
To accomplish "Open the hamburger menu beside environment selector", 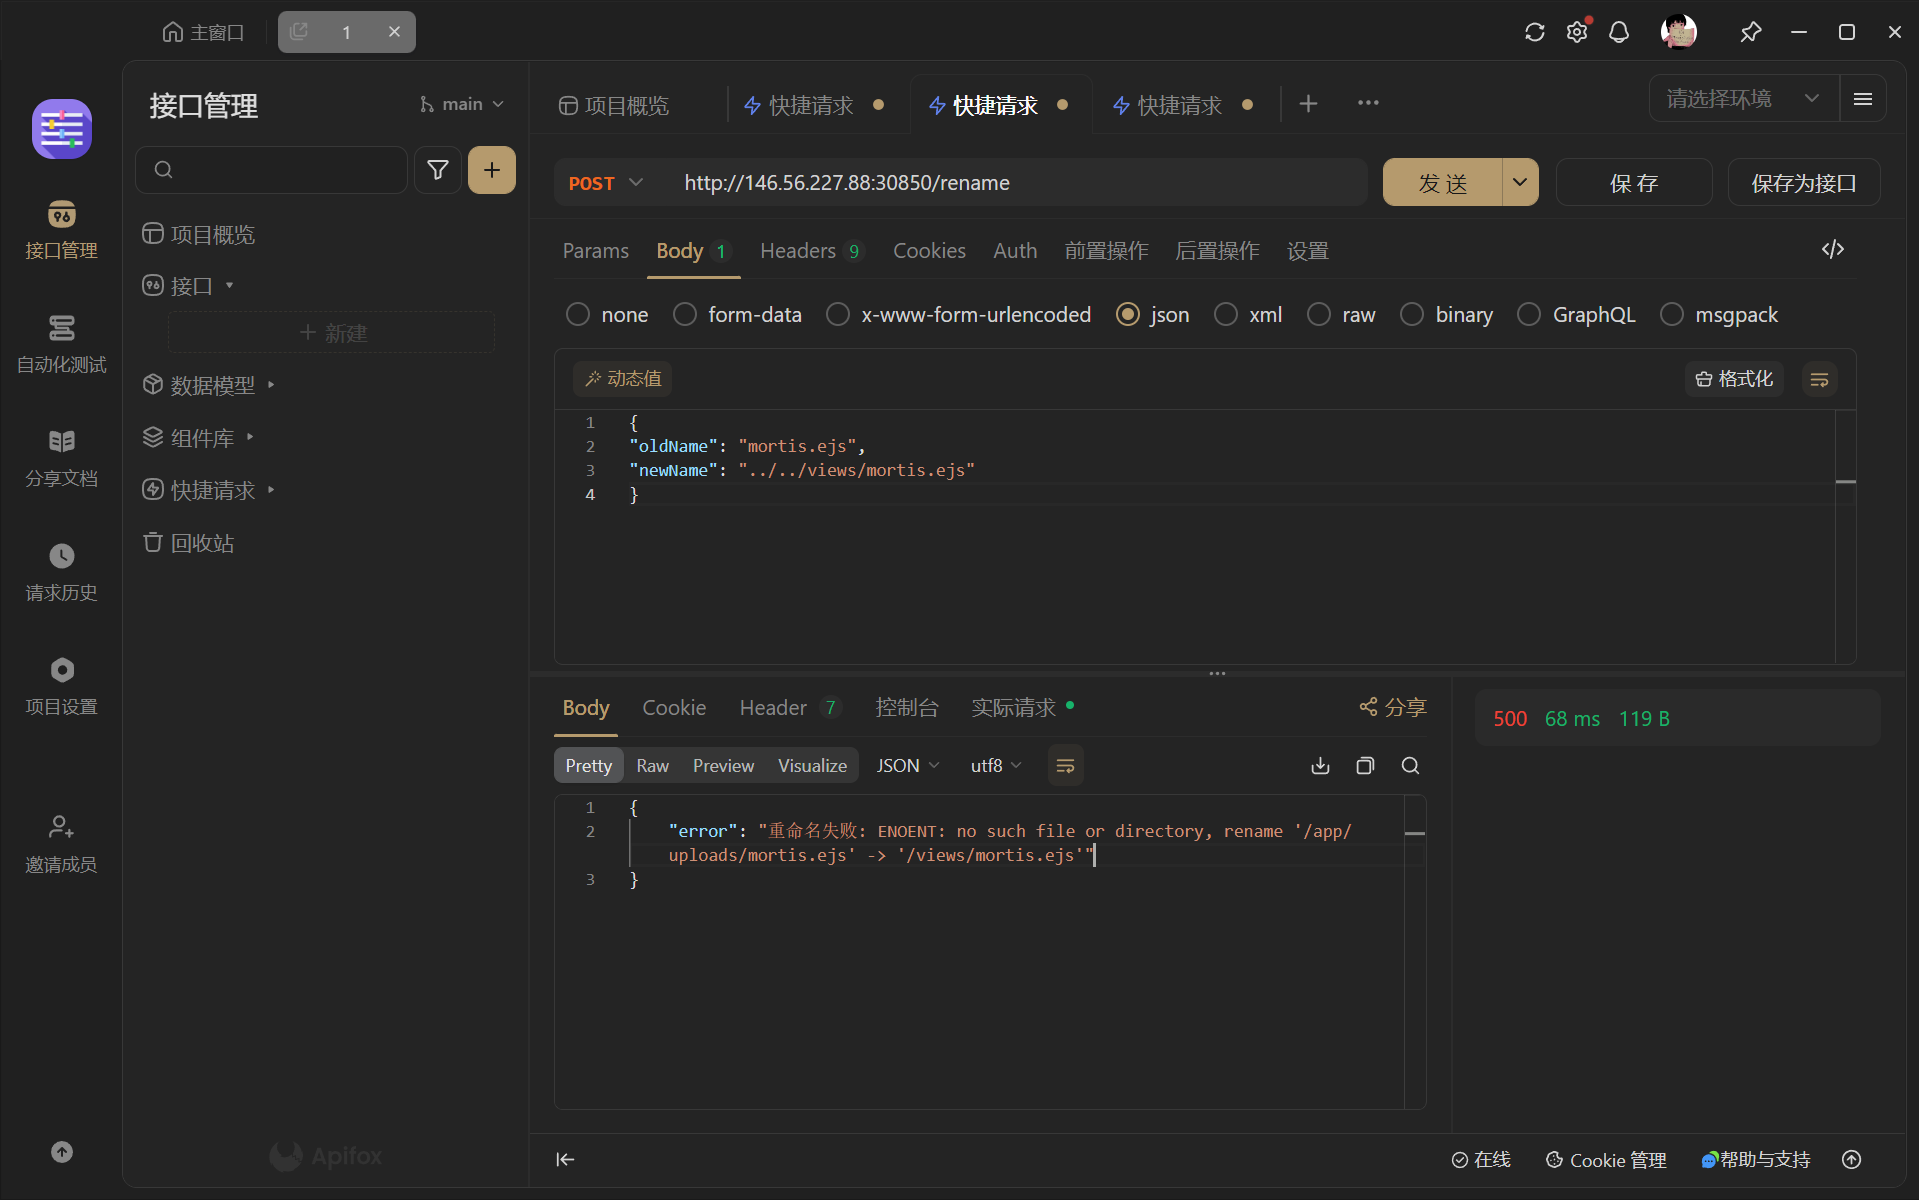I will pos(1863,98).
